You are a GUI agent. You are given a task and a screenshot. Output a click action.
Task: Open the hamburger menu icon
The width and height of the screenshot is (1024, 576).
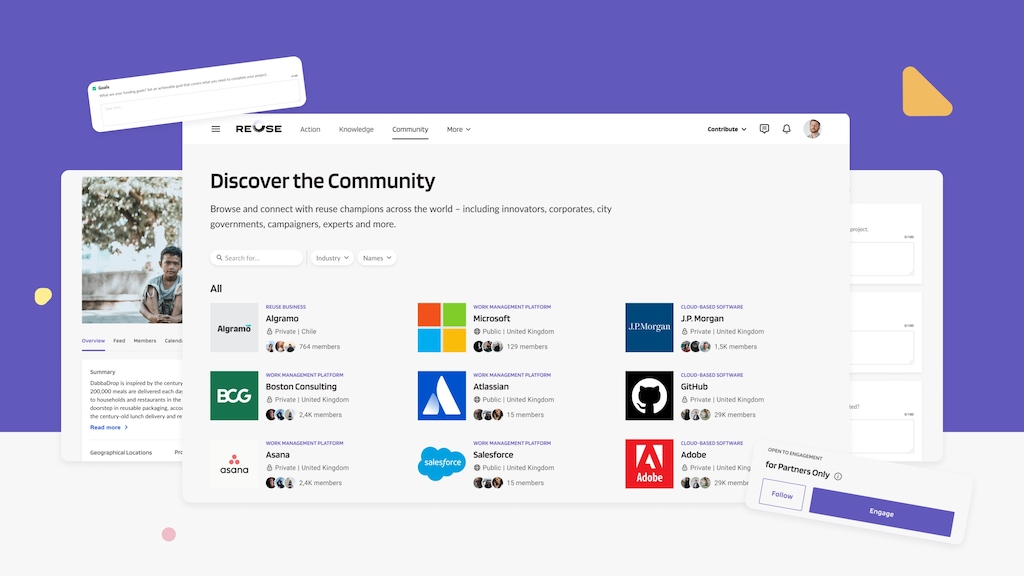(216, 129)
